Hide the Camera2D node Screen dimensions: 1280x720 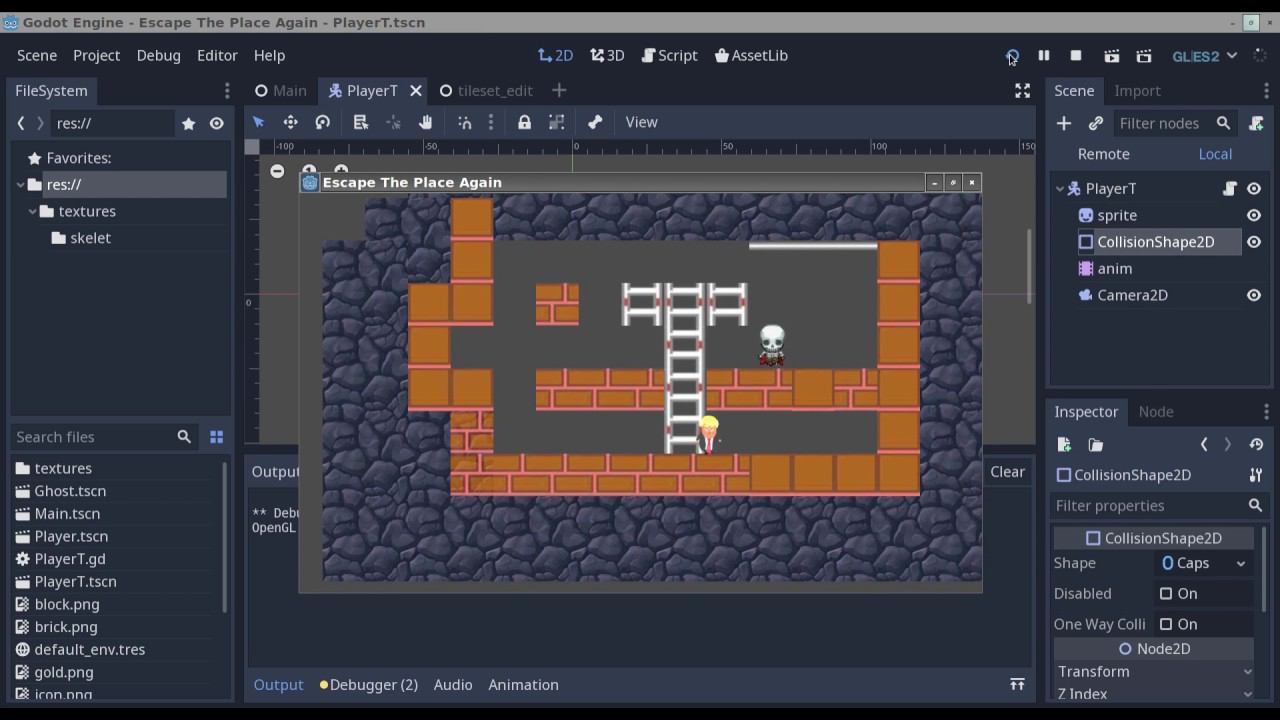pyautogui.click(x=1254, y=295)
